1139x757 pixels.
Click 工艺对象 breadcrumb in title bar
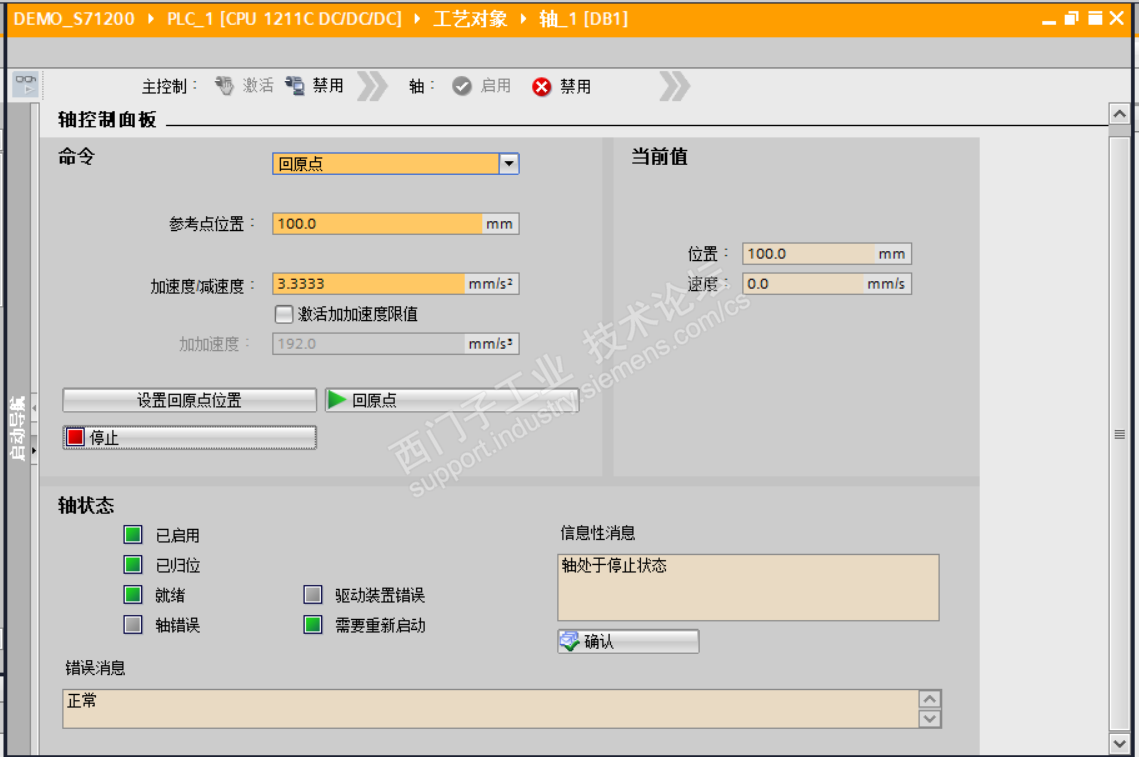pyautogui.click(x=470, y=19)
